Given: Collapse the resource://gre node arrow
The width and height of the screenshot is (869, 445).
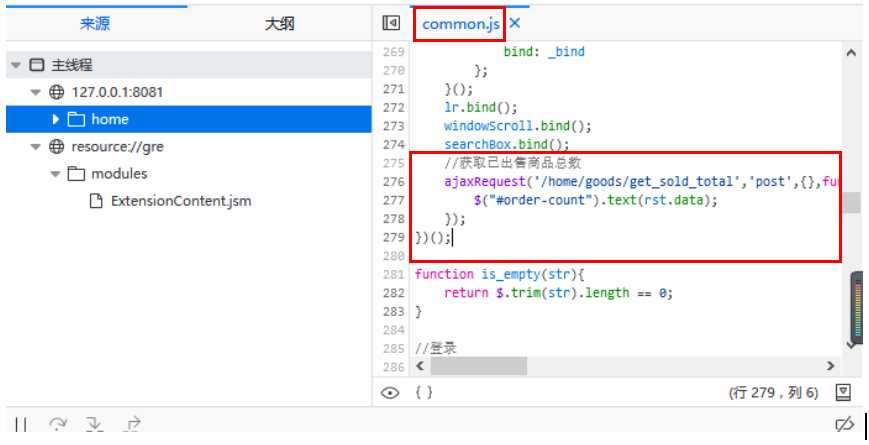Looking at the screenshot, I should coord(36,147).
